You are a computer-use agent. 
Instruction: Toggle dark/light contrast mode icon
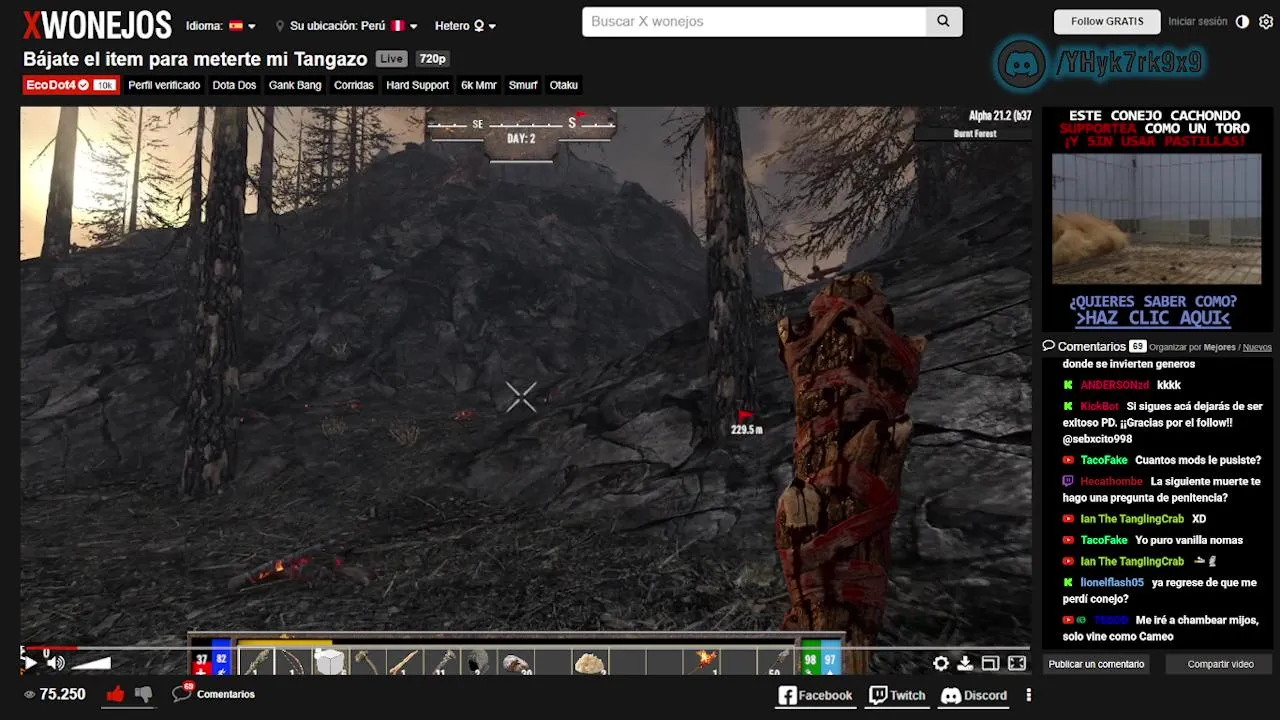[1242, 21]
